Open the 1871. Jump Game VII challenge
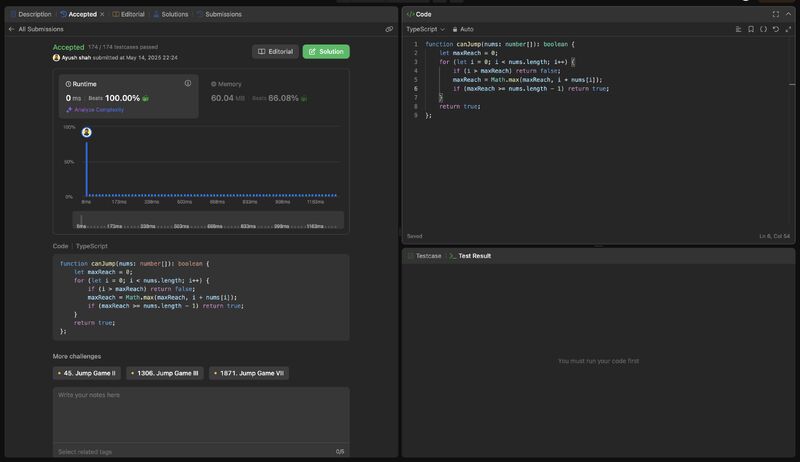Viewport: 800px width, 462px height. [x=249, y=373]
